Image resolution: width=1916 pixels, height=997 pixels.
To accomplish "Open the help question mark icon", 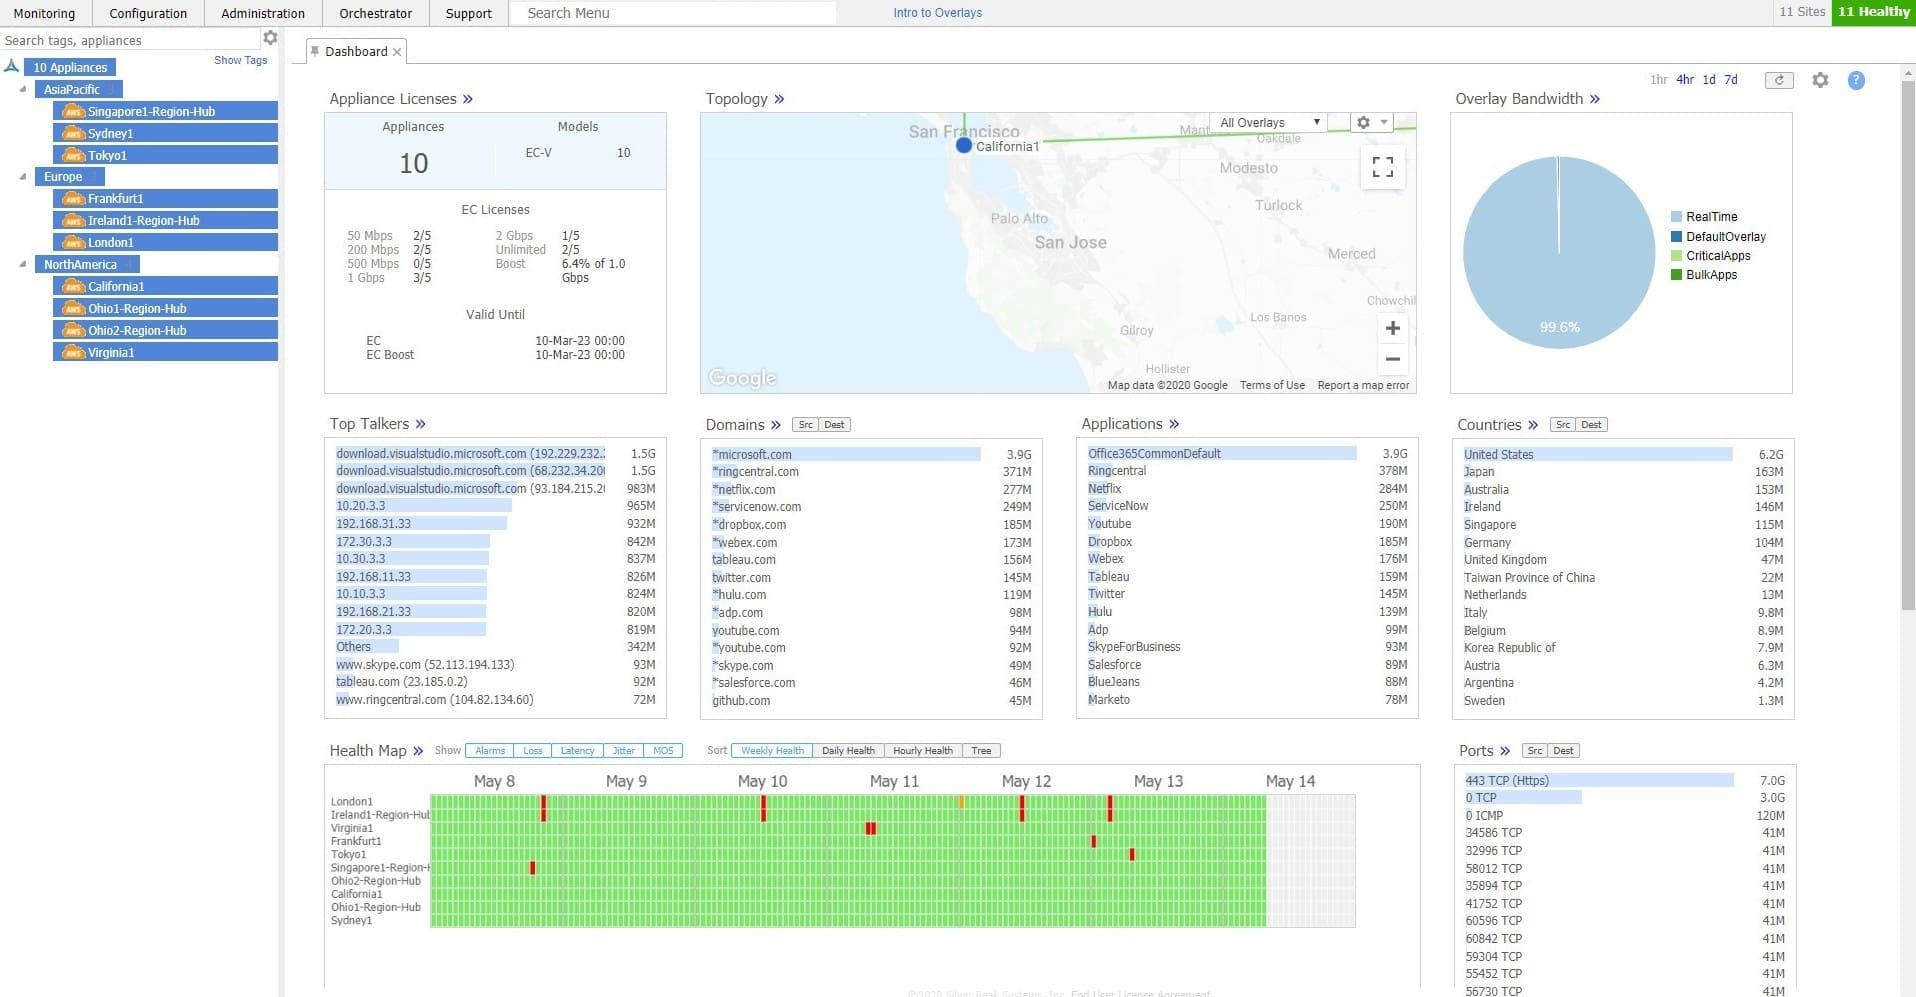I will [x=1858, y=80].
